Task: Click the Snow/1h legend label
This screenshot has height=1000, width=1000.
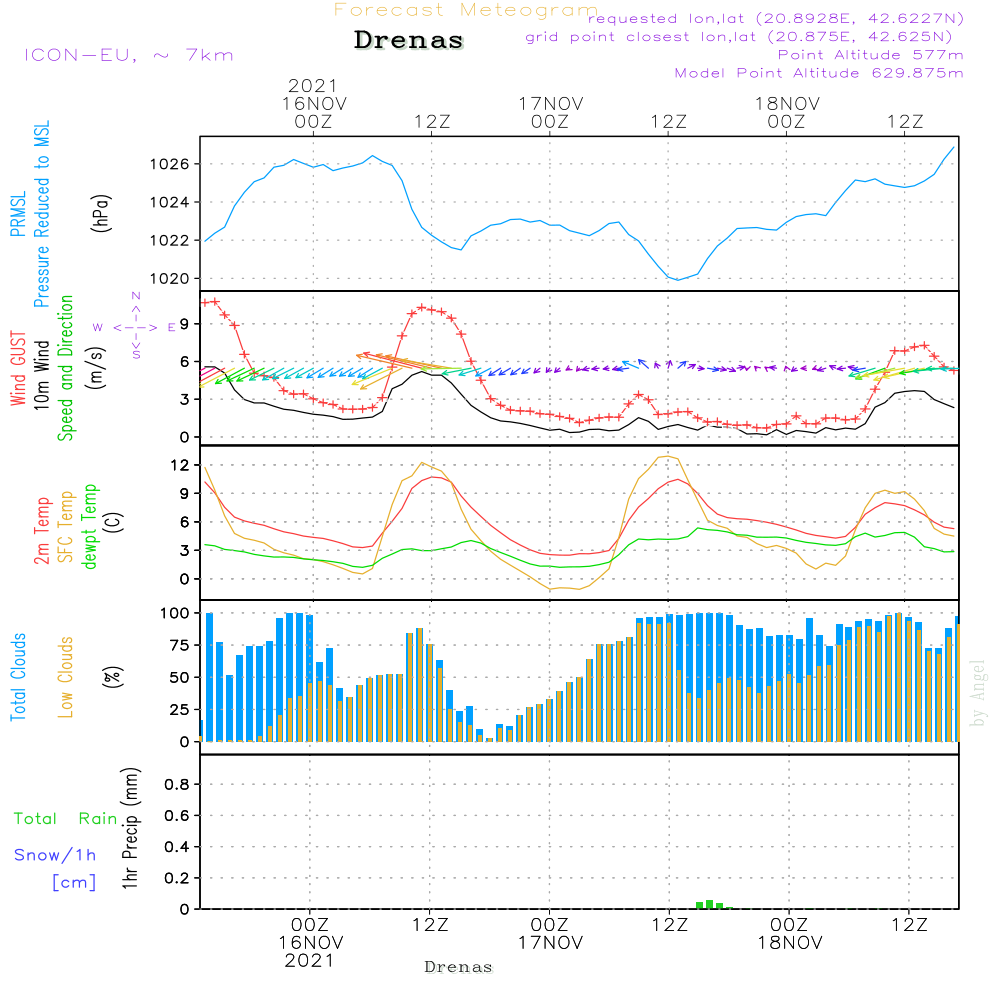Action: coord(55,856)
